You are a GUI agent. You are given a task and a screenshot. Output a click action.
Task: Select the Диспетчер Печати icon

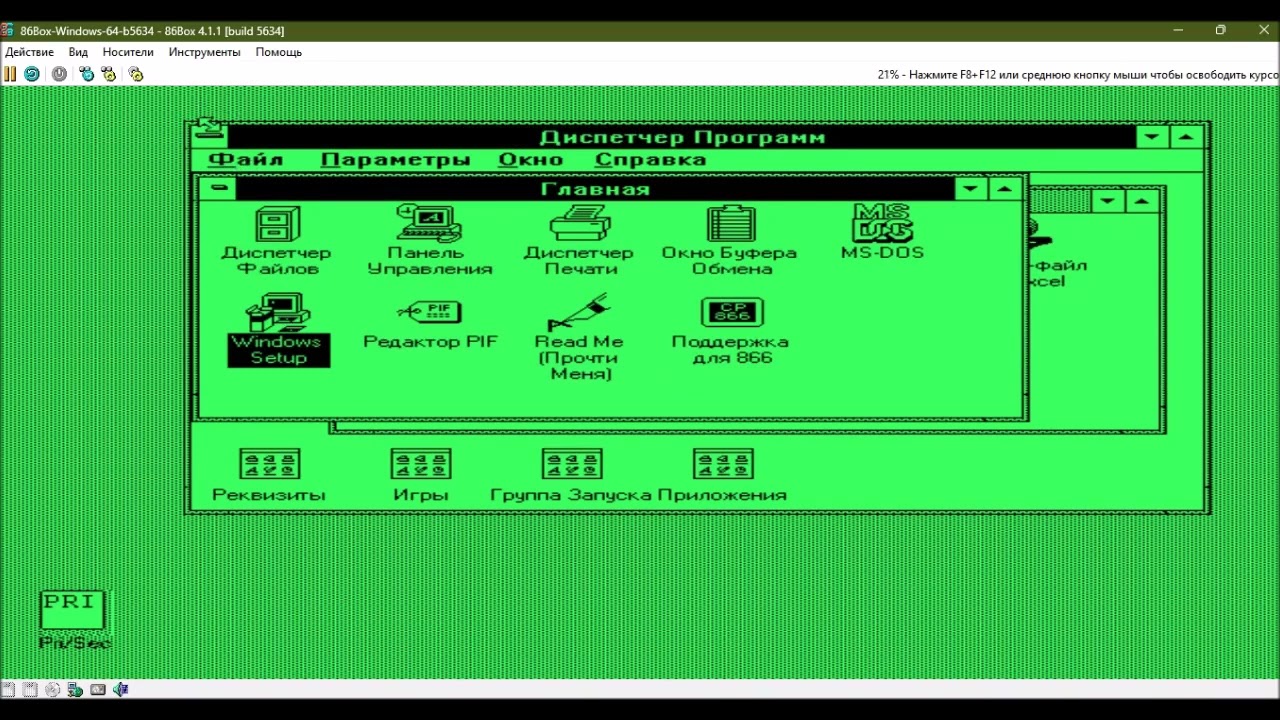coord(578,241)
